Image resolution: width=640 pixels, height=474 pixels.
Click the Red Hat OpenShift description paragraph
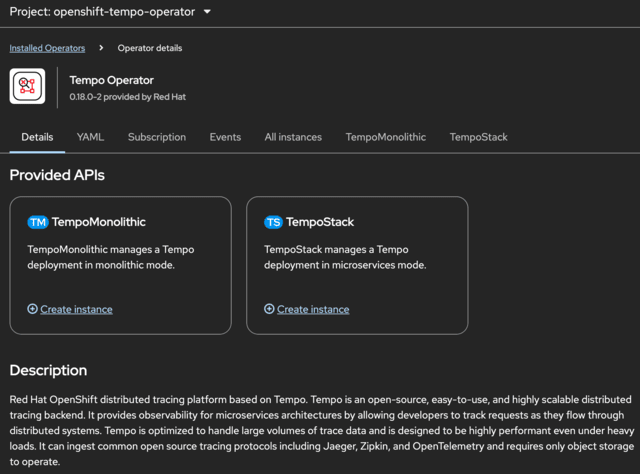click(322, 430)
